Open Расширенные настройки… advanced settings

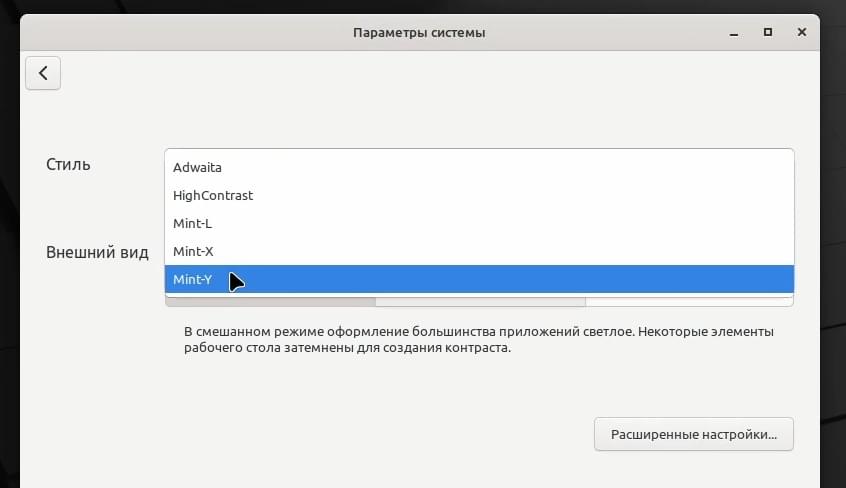[x=694, y=434]
